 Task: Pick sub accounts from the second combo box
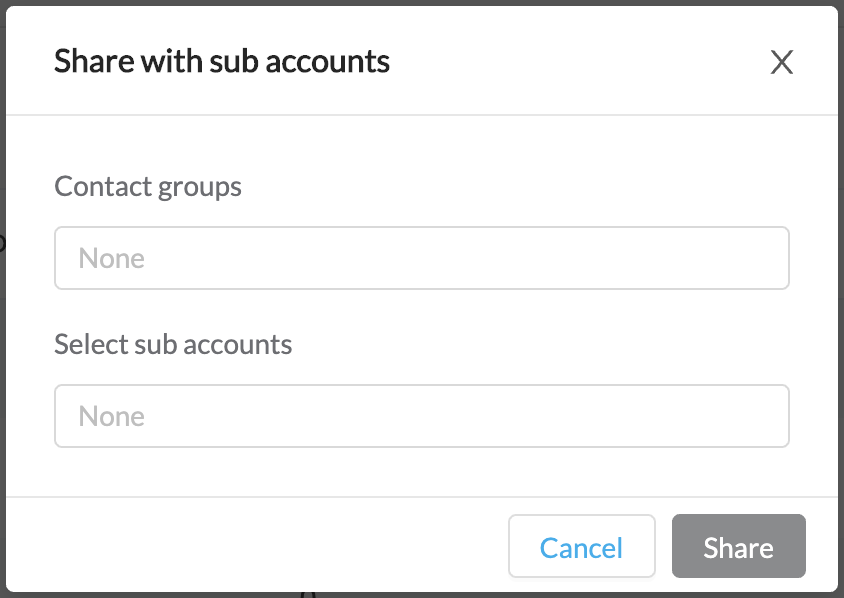click(x=421, y=416)
